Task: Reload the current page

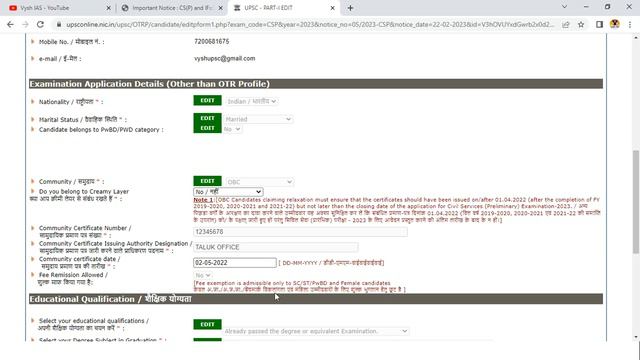Action: [40, 24]
